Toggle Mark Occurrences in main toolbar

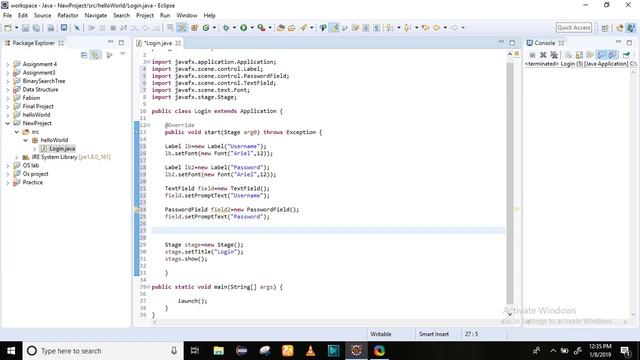(334, 28)
